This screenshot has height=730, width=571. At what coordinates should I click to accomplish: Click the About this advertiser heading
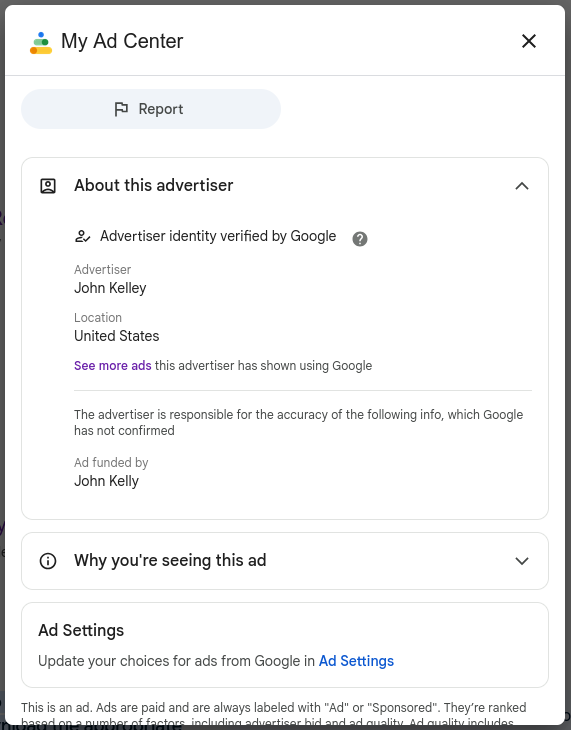[x=154, y=185]
